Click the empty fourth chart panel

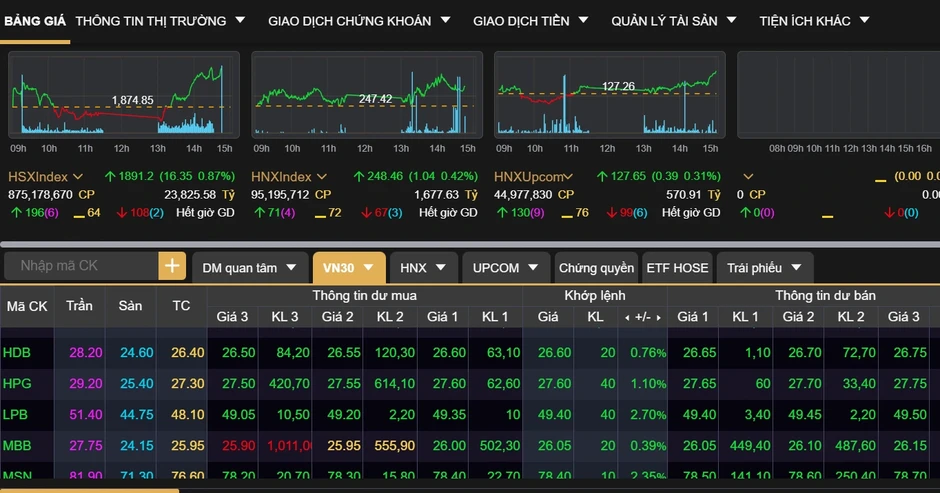click(x=838, y=95)
